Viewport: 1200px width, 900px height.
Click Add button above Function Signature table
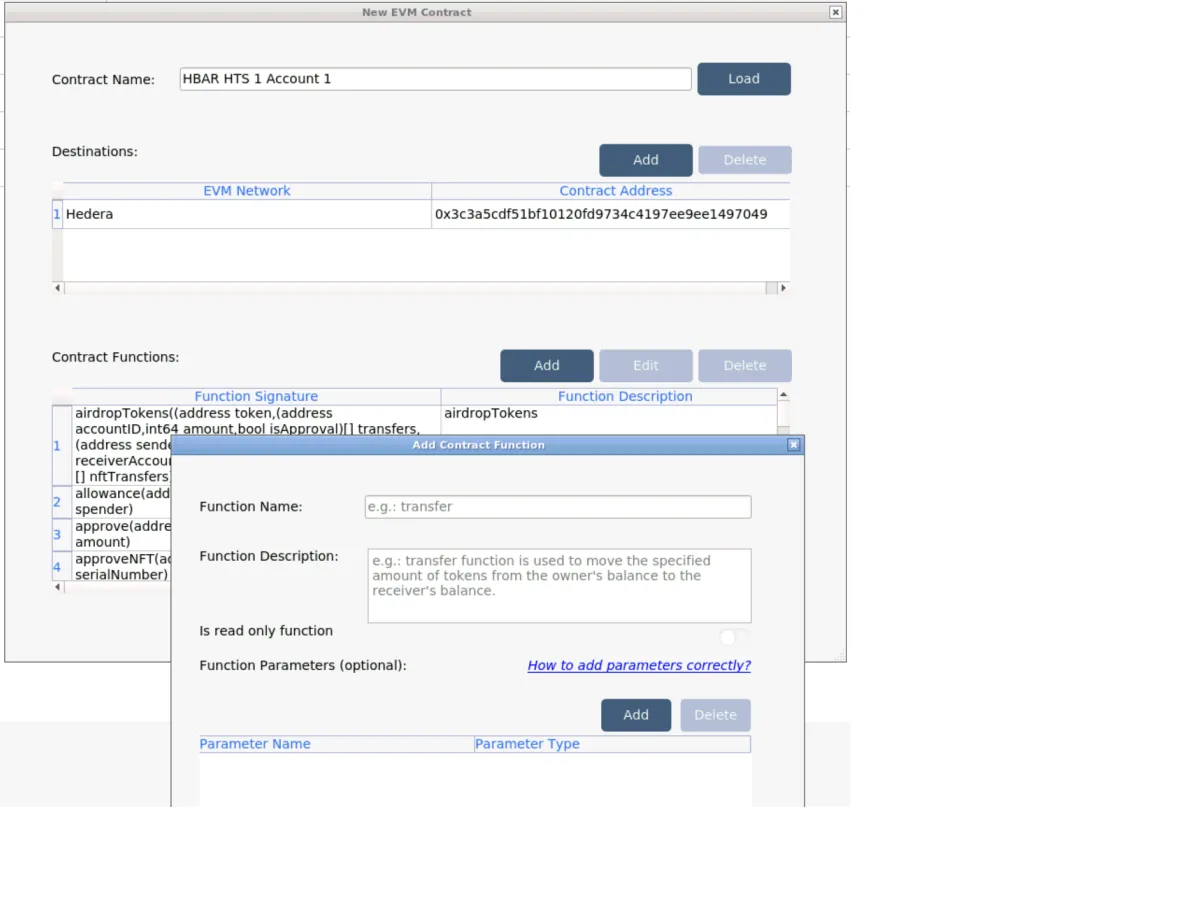(547, 366)
